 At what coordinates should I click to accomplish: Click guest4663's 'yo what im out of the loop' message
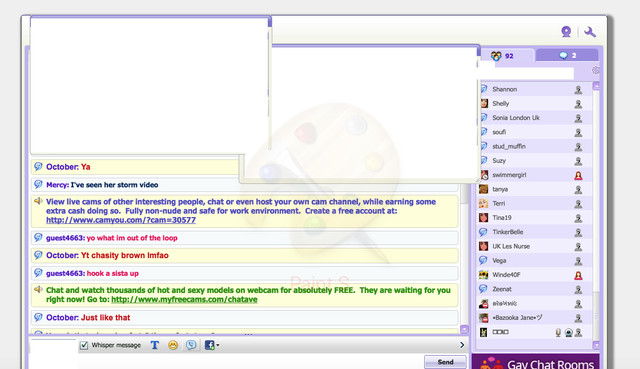(244, 238)
